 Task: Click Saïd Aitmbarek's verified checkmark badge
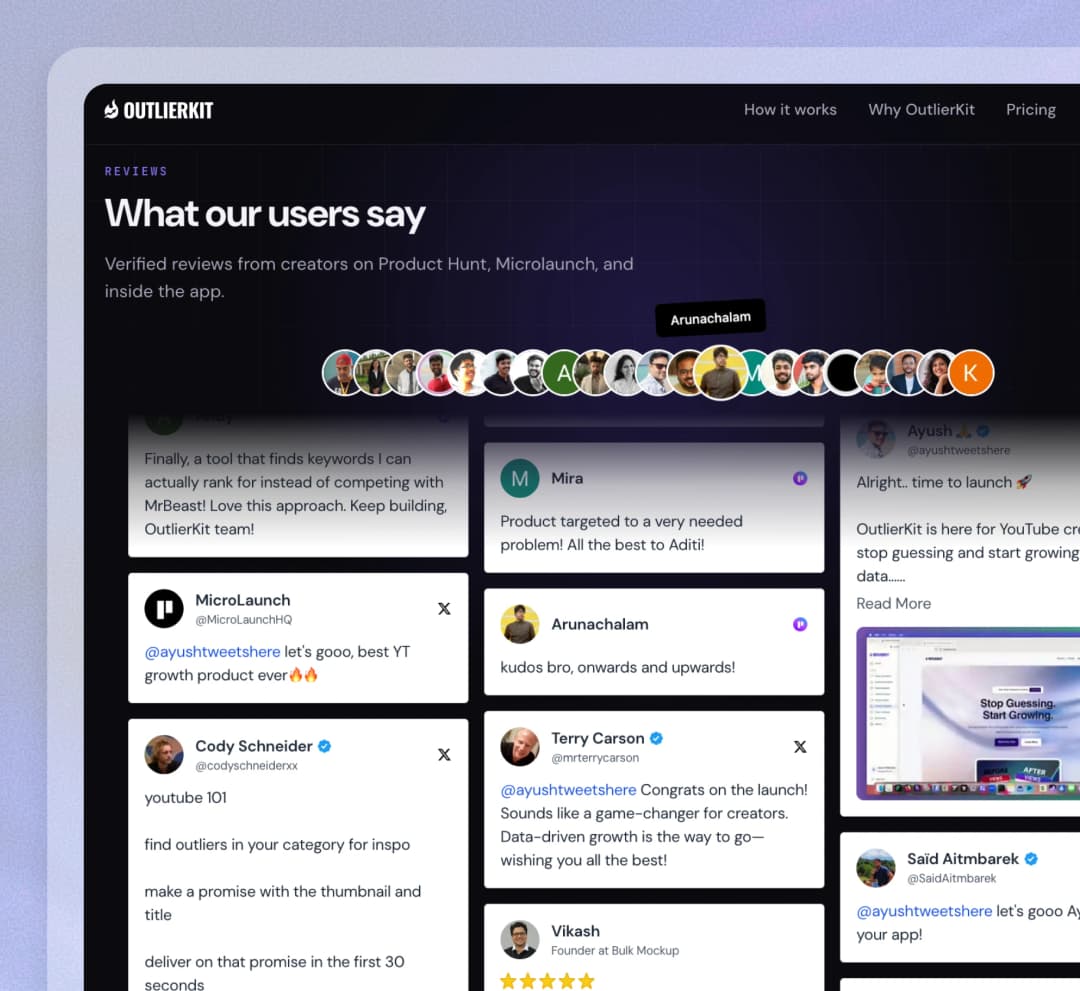[1031, 859]
